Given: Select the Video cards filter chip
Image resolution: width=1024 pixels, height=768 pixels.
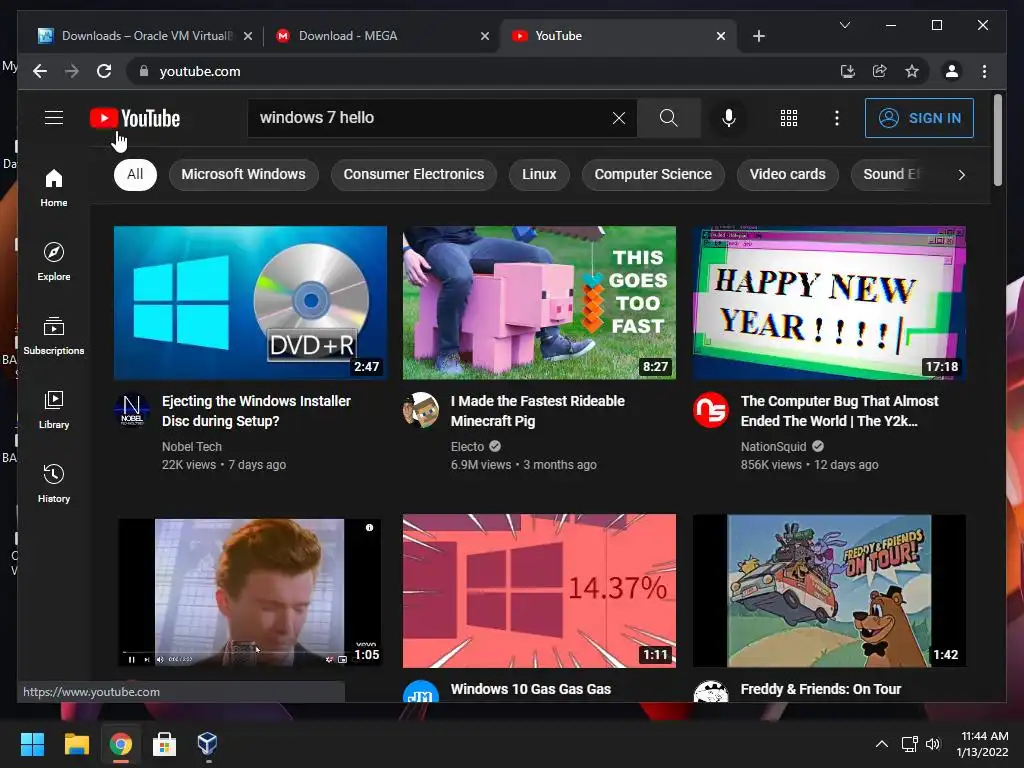Looking at the screenshot, I should [x=788, y=174].
